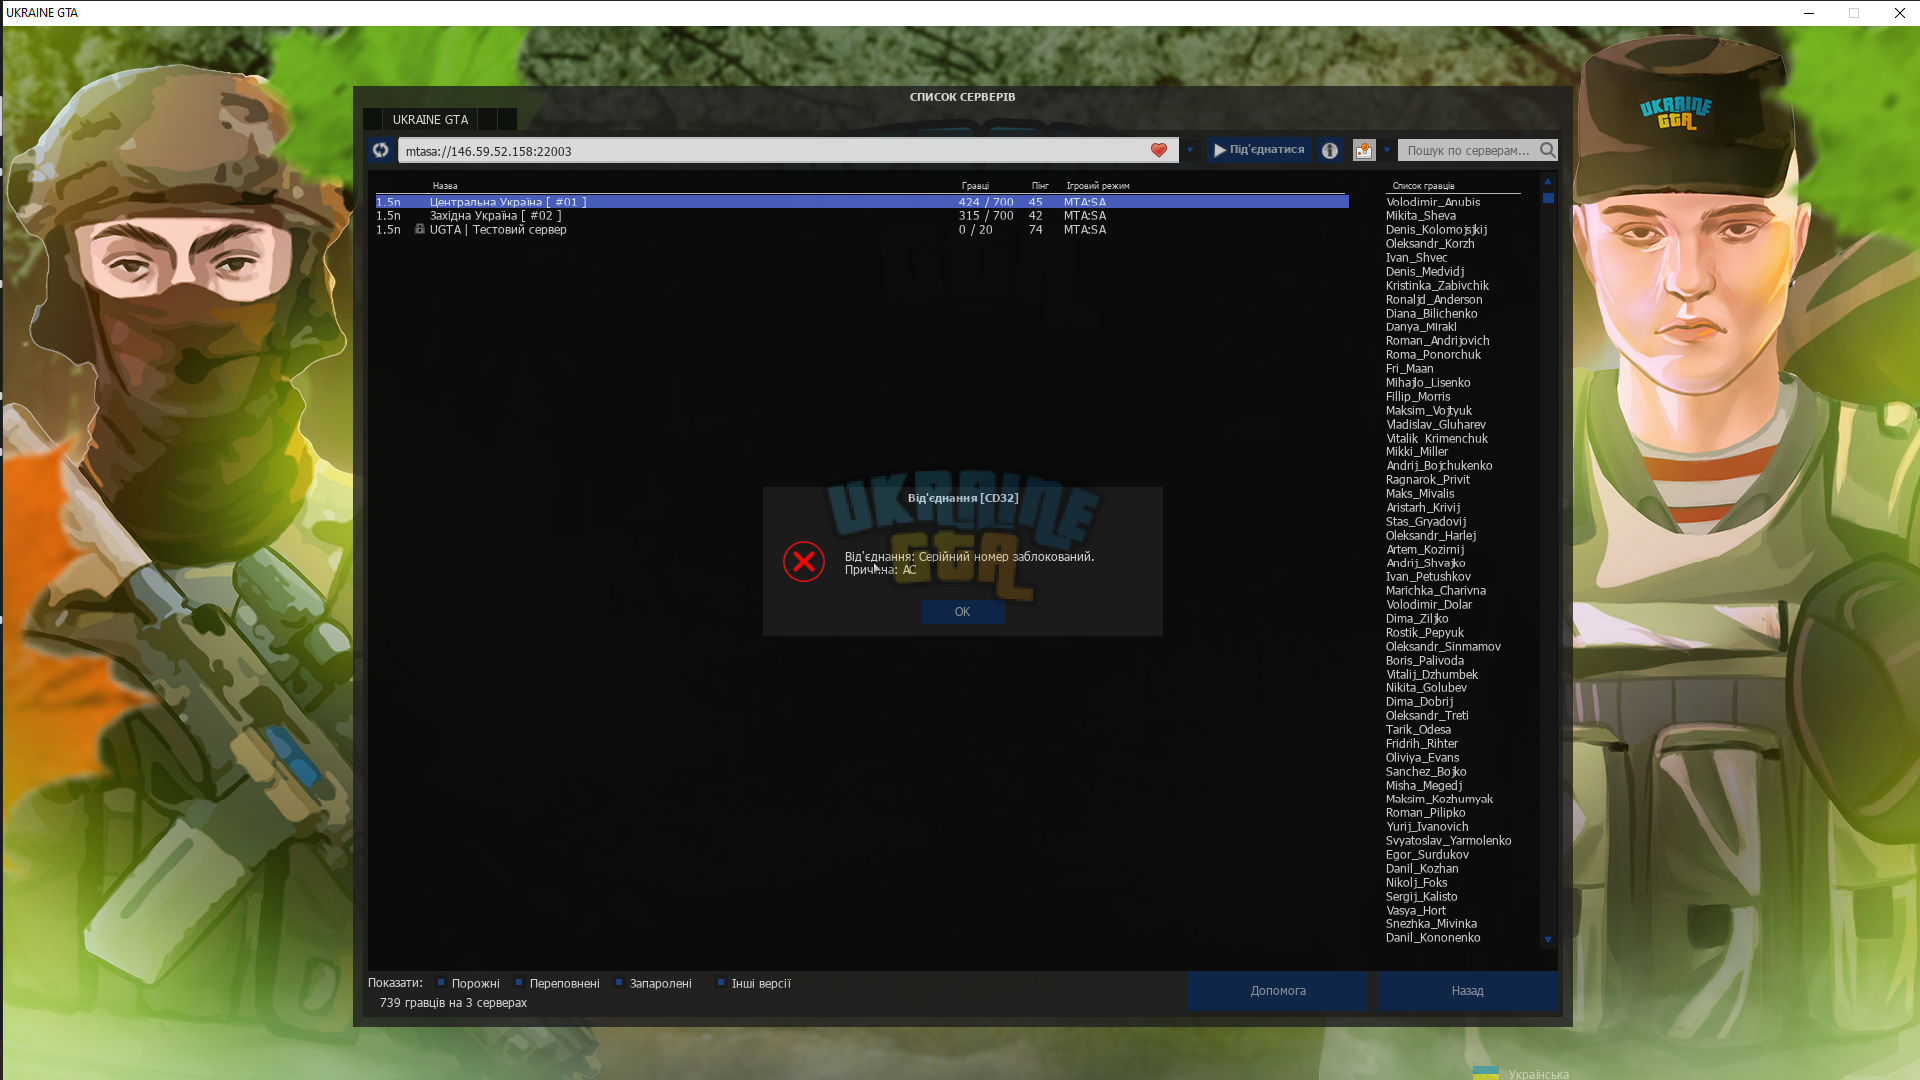Select player Mikki_Miller
This screenshot has height=1080, width=1920.
pyautogui.click(x=1416, y=452)
